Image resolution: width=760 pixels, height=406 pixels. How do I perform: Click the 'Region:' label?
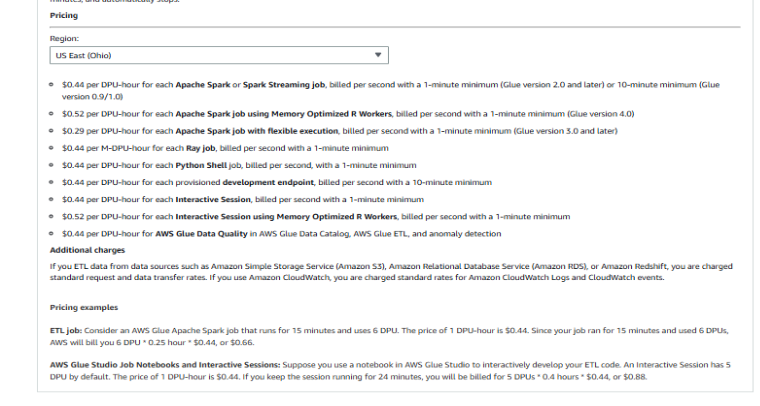point(64,39)
